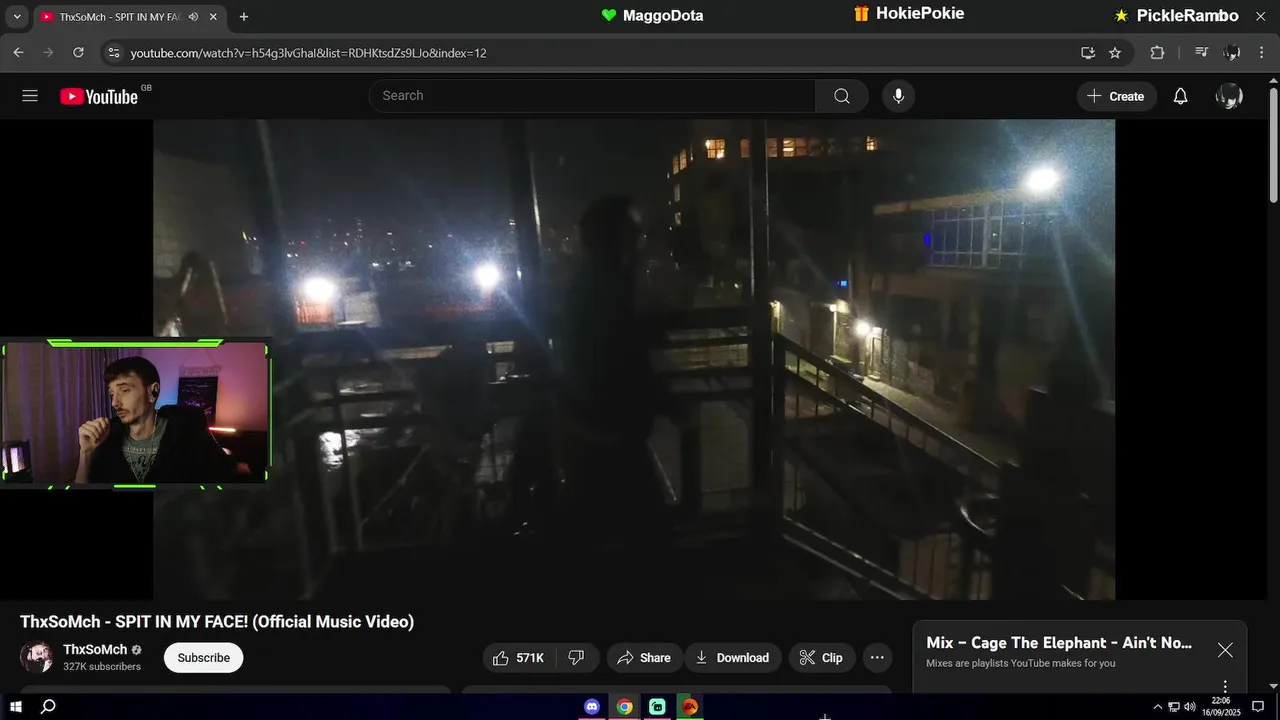Subscribe to the ThxSoMch channel
Screen dimensions: 1280x720
point(204,658)
